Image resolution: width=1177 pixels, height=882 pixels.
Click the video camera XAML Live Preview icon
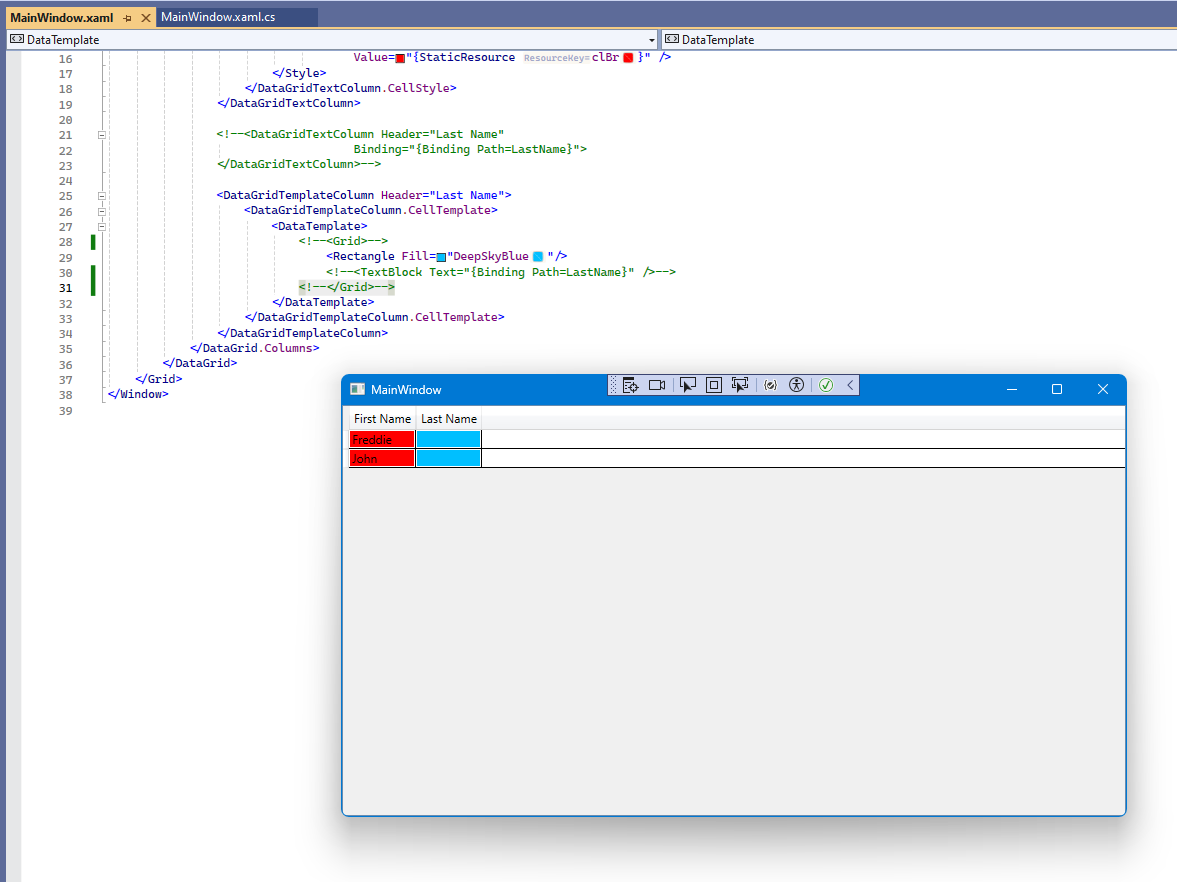click(657, 385)
